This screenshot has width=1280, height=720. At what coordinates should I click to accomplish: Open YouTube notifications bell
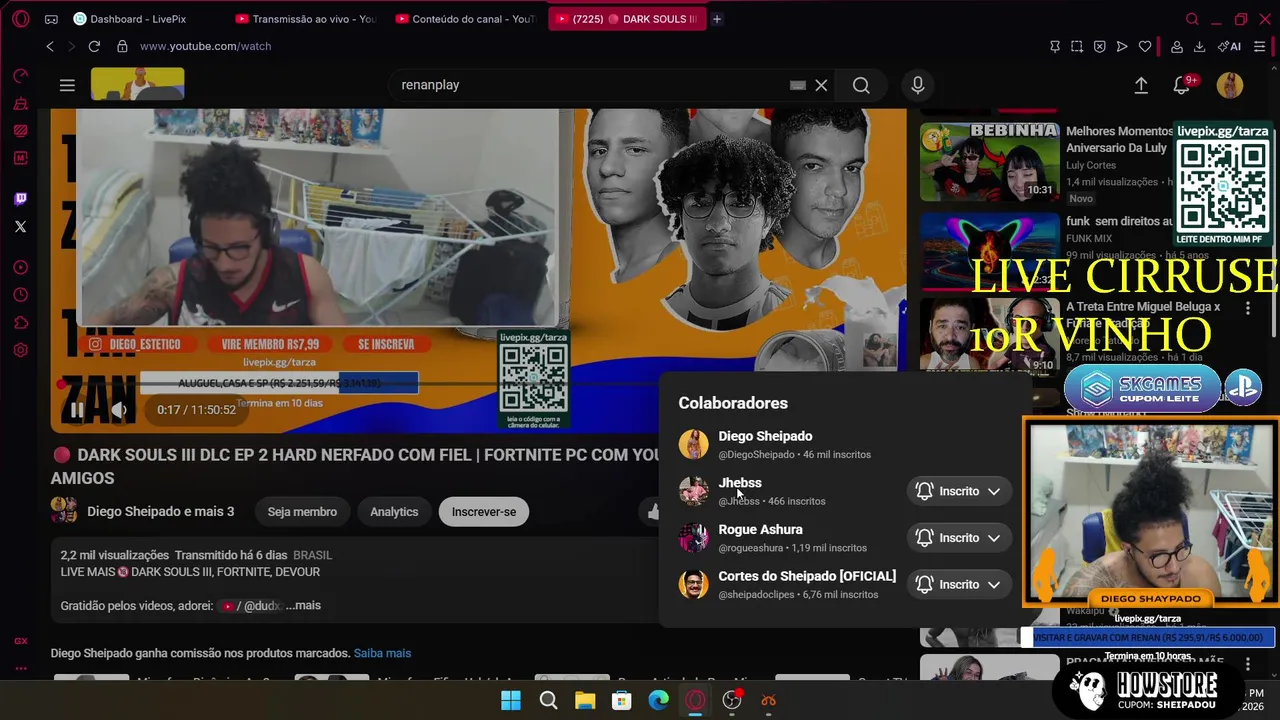pyautogui.click(x=1182, y=86)
